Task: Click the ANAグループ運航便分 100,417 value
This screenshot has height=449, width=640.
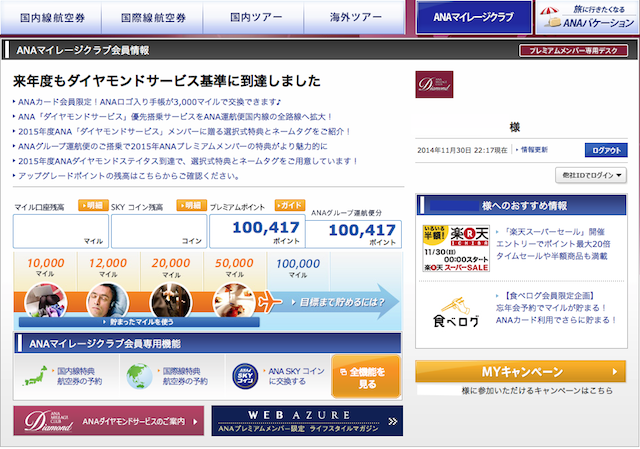Action: pyautogui.click(x=362, y=230)
